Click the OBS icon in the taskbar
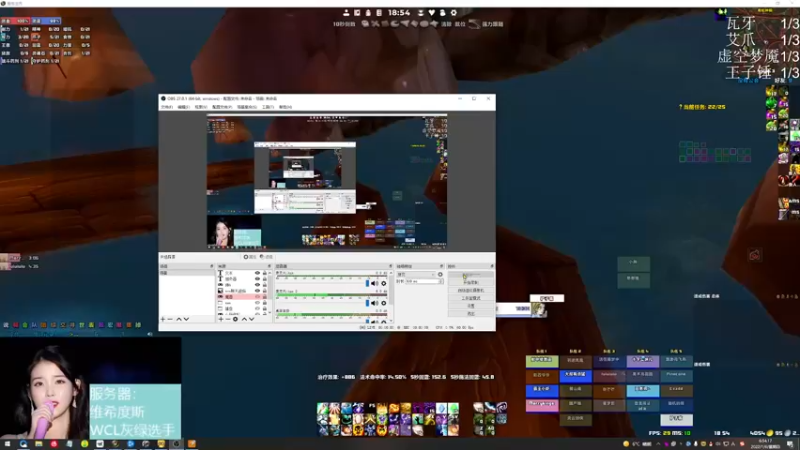 [x=177, y=444]
